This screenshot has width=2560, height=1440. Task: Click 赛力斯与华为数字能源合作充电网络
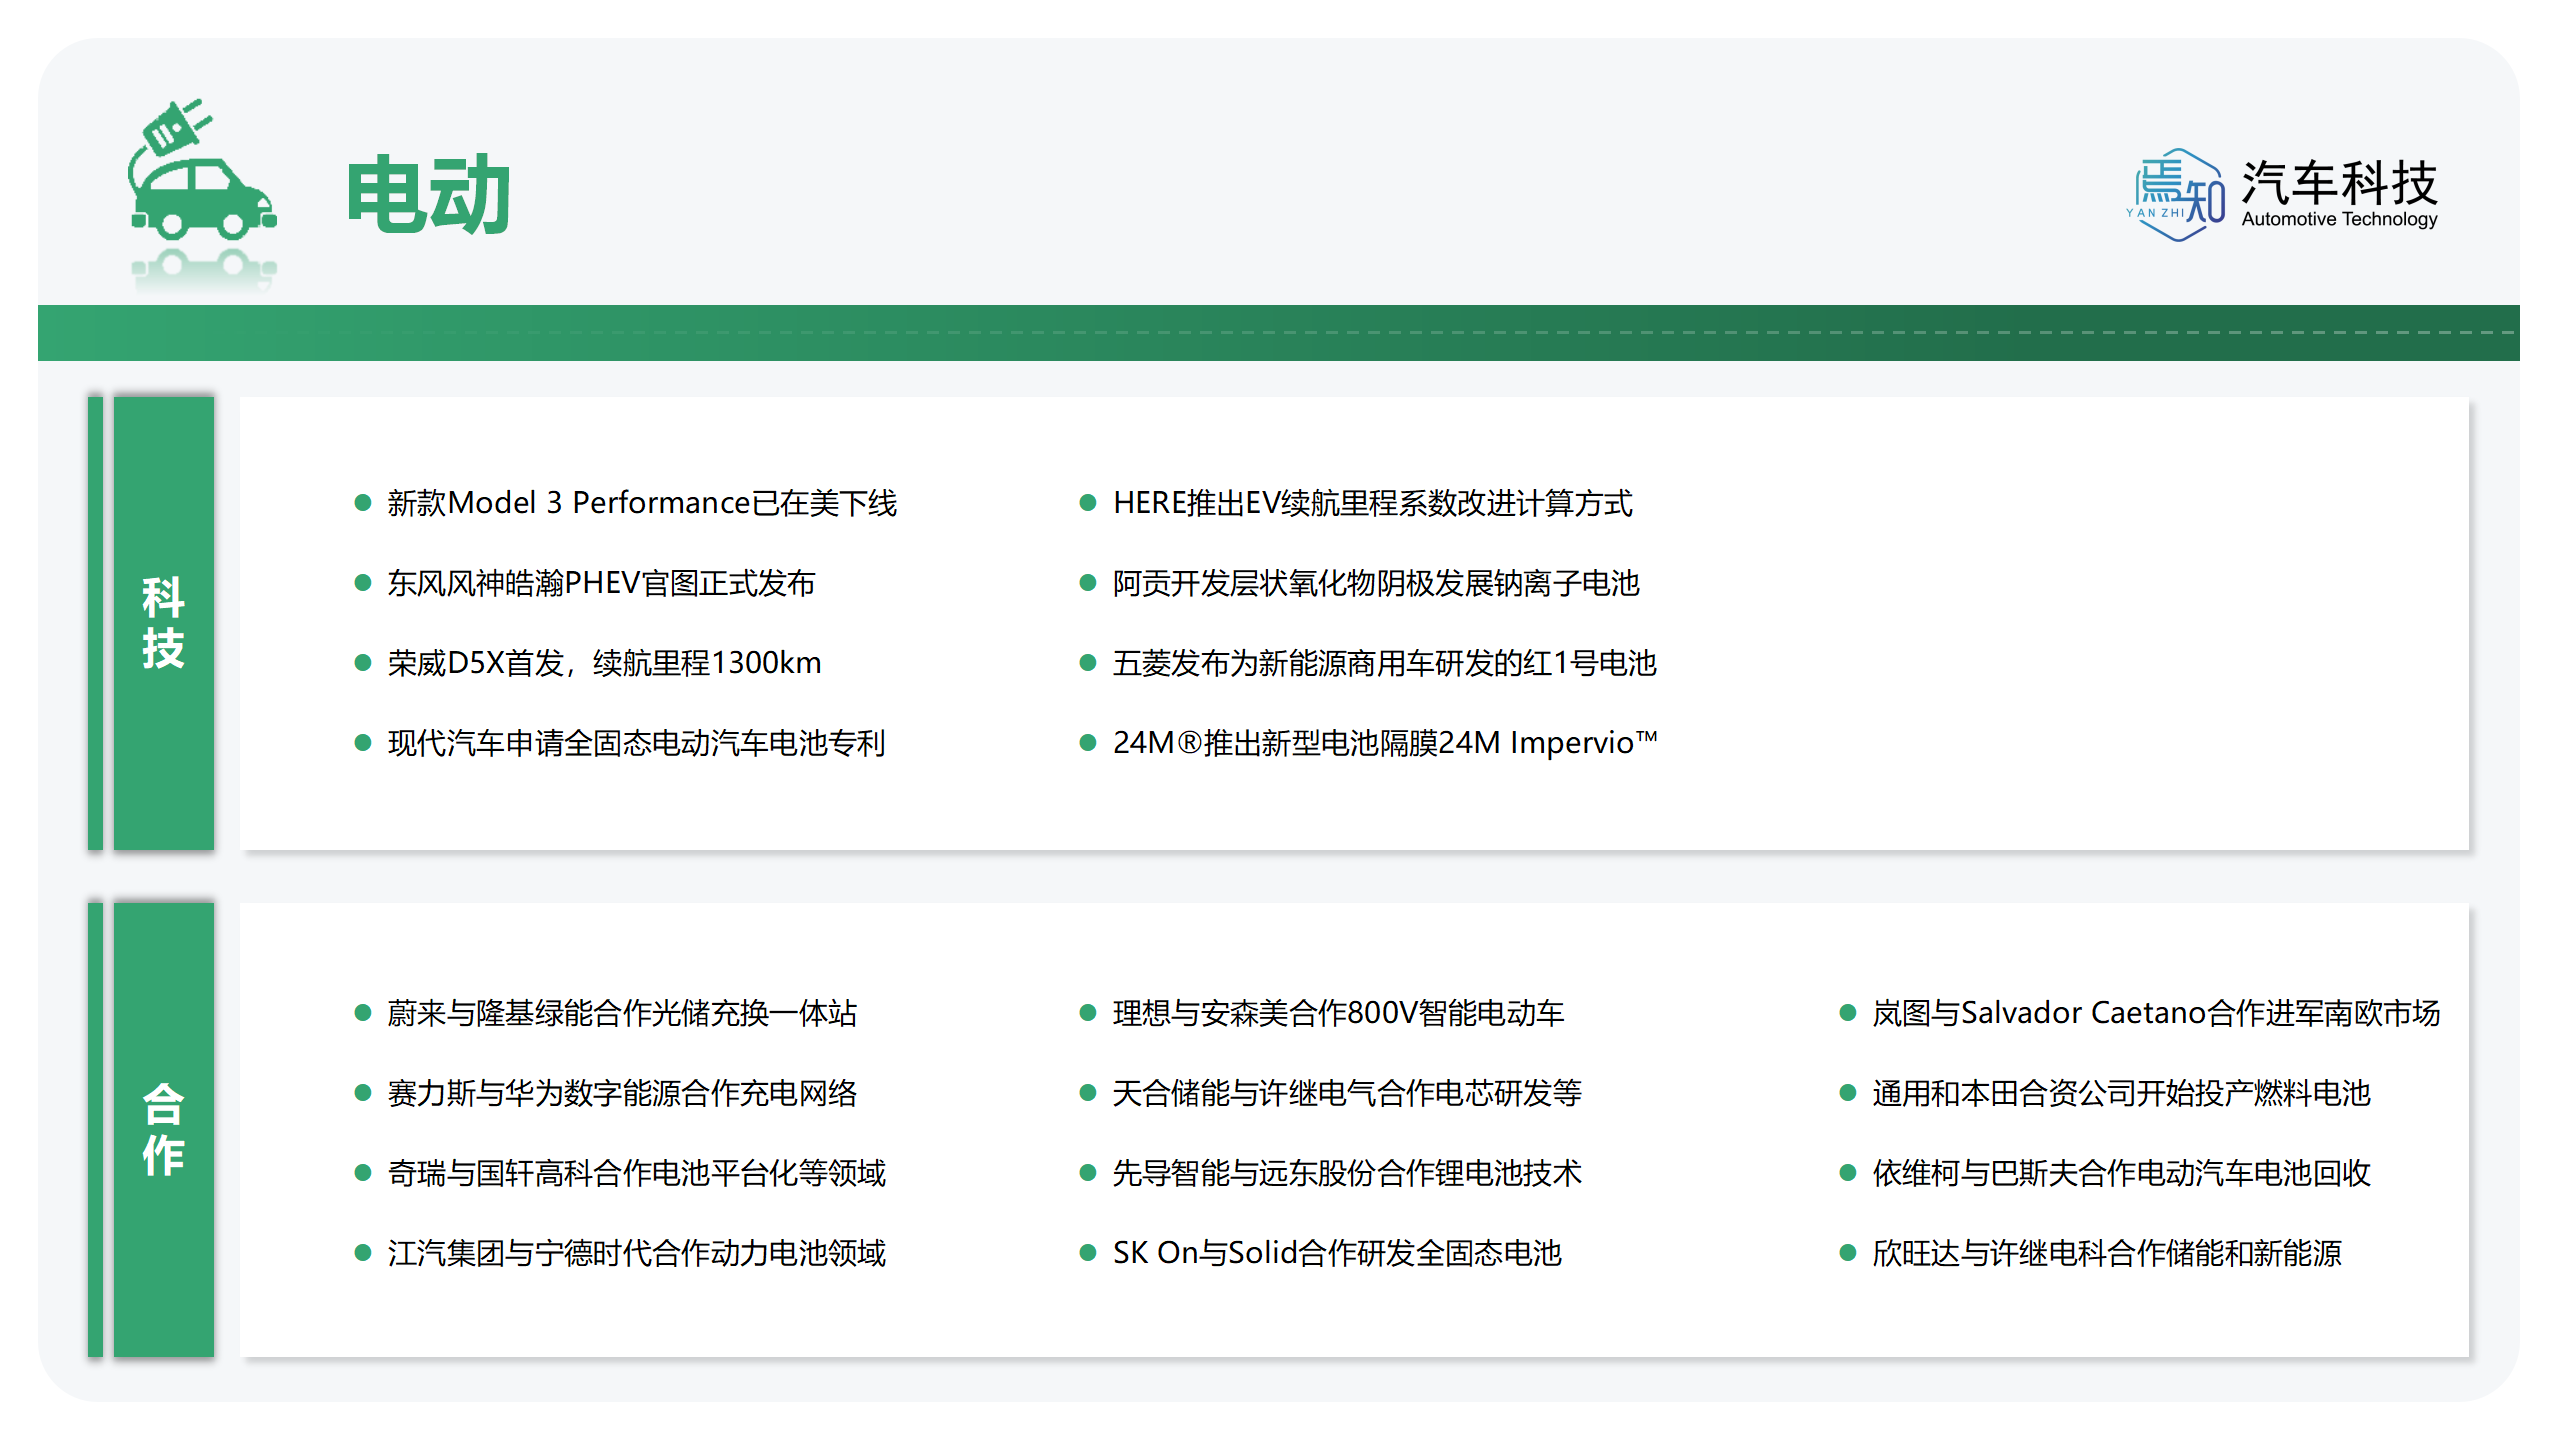point(622,1093)
